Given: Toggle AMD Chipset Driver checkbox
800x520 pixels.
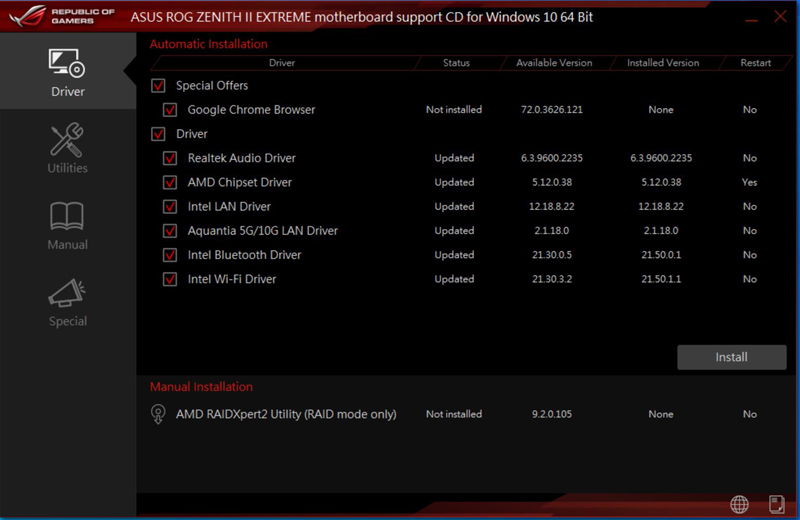Looking at the screenshot, I should coord(170,182).
